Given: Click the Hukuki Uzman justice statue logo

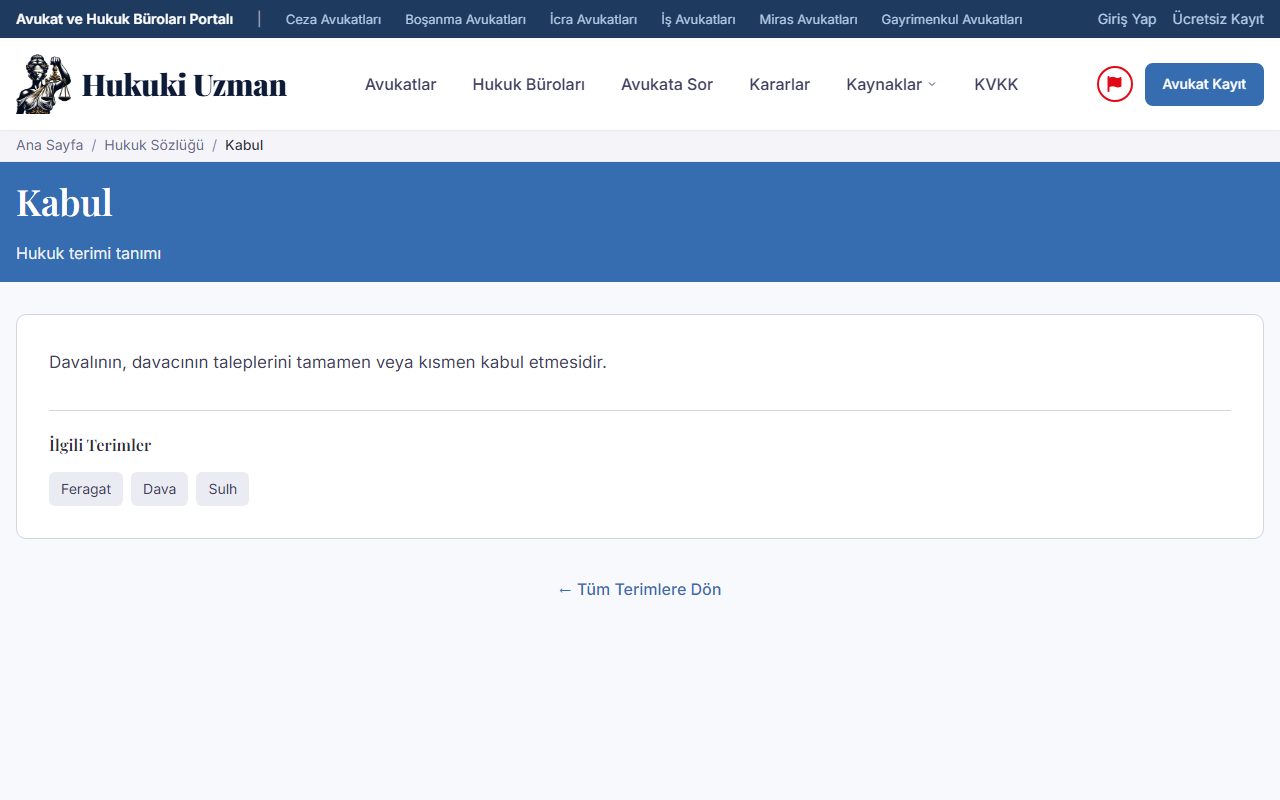Looking at the screenshot, I should pyautogui.click(x=44, y=84).
